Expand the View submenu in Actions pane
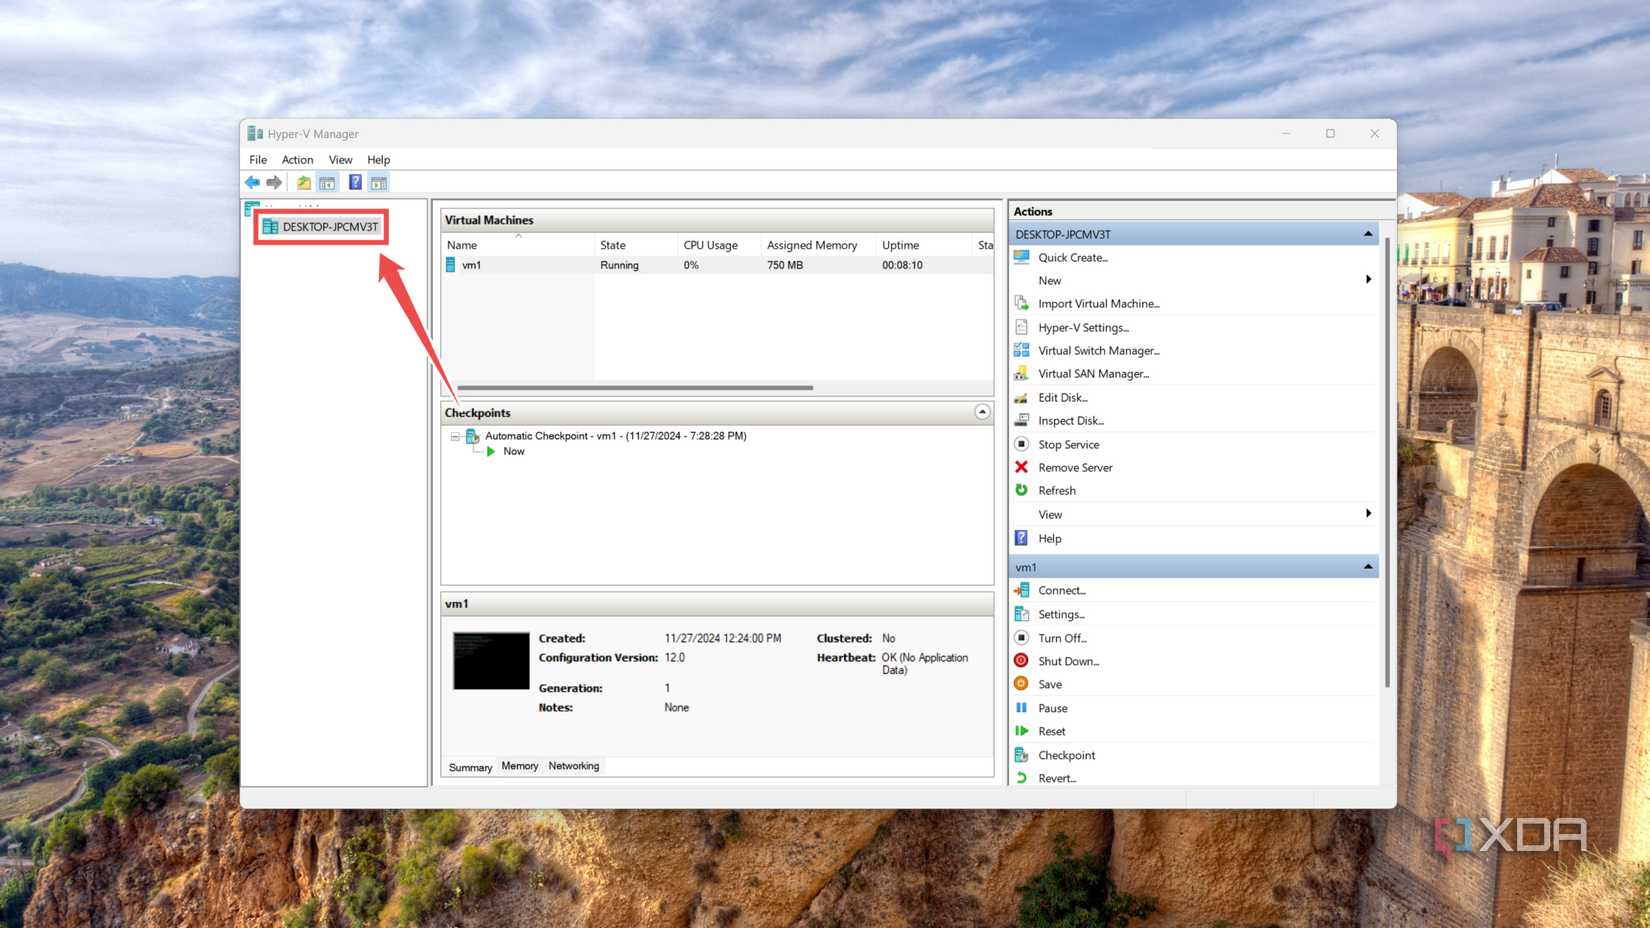The image size is (1650, 928). click(x=1368, y=514)
